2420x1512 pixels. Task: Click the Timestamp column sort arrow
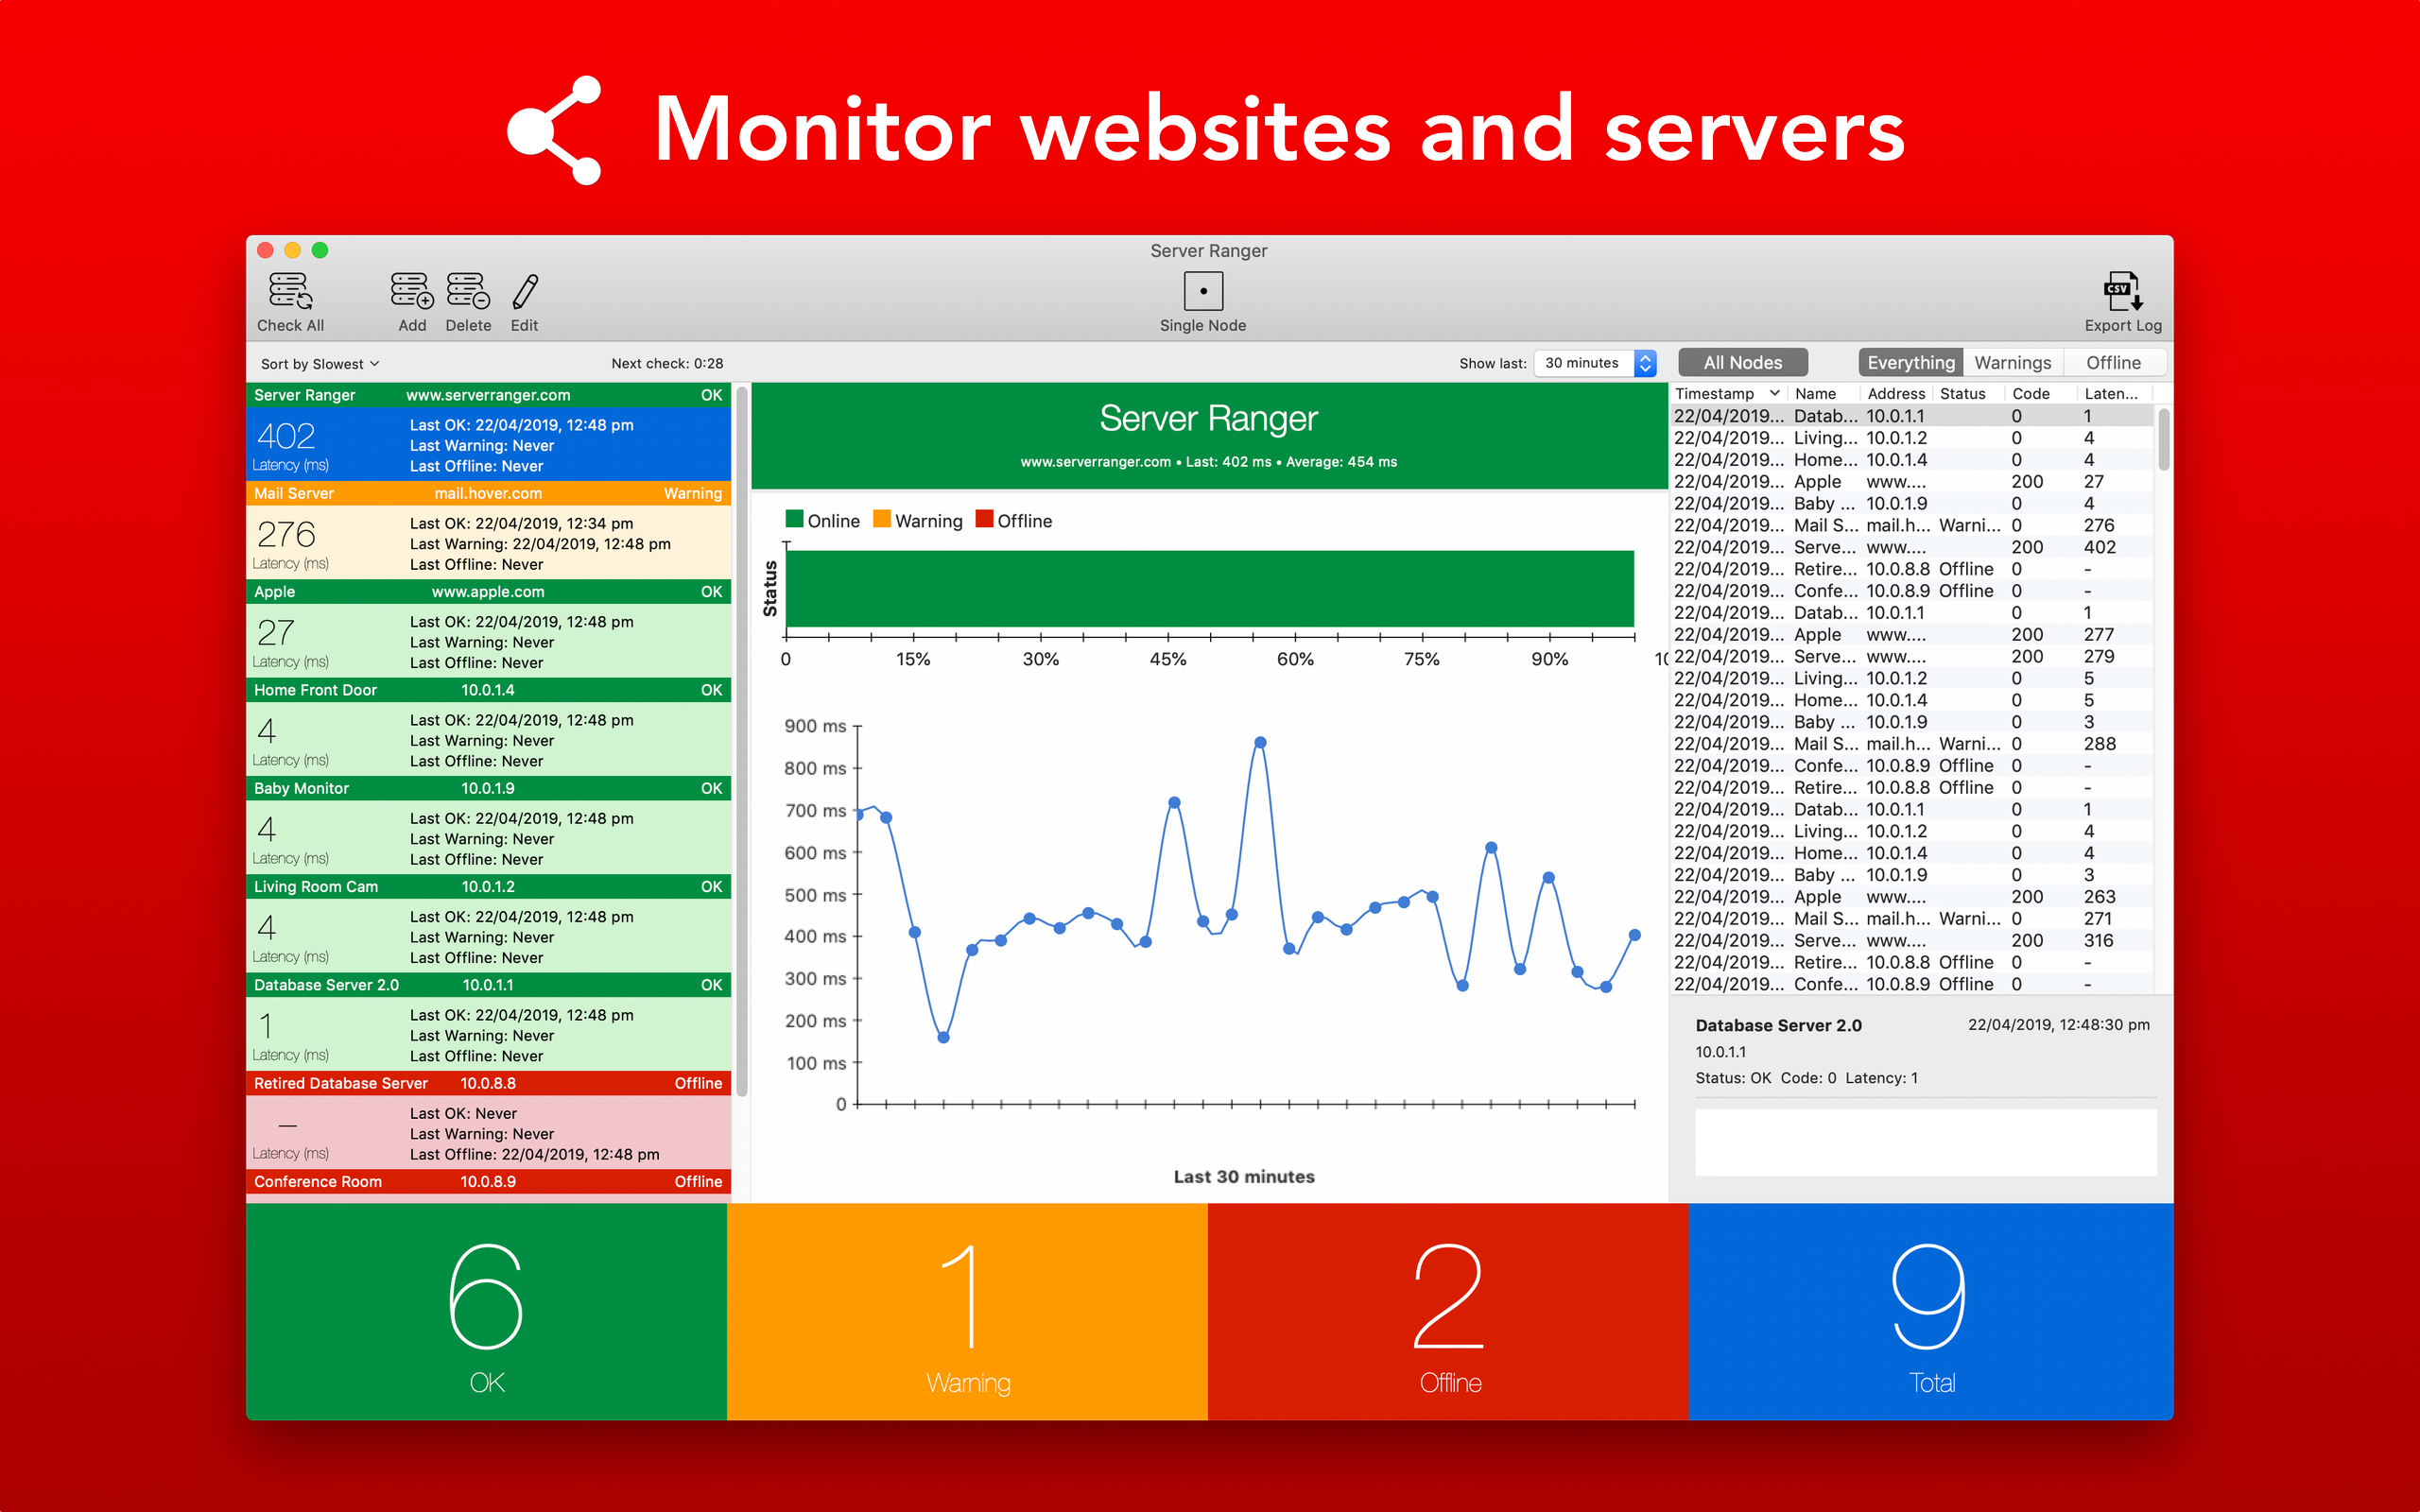tap(1774, 394)
